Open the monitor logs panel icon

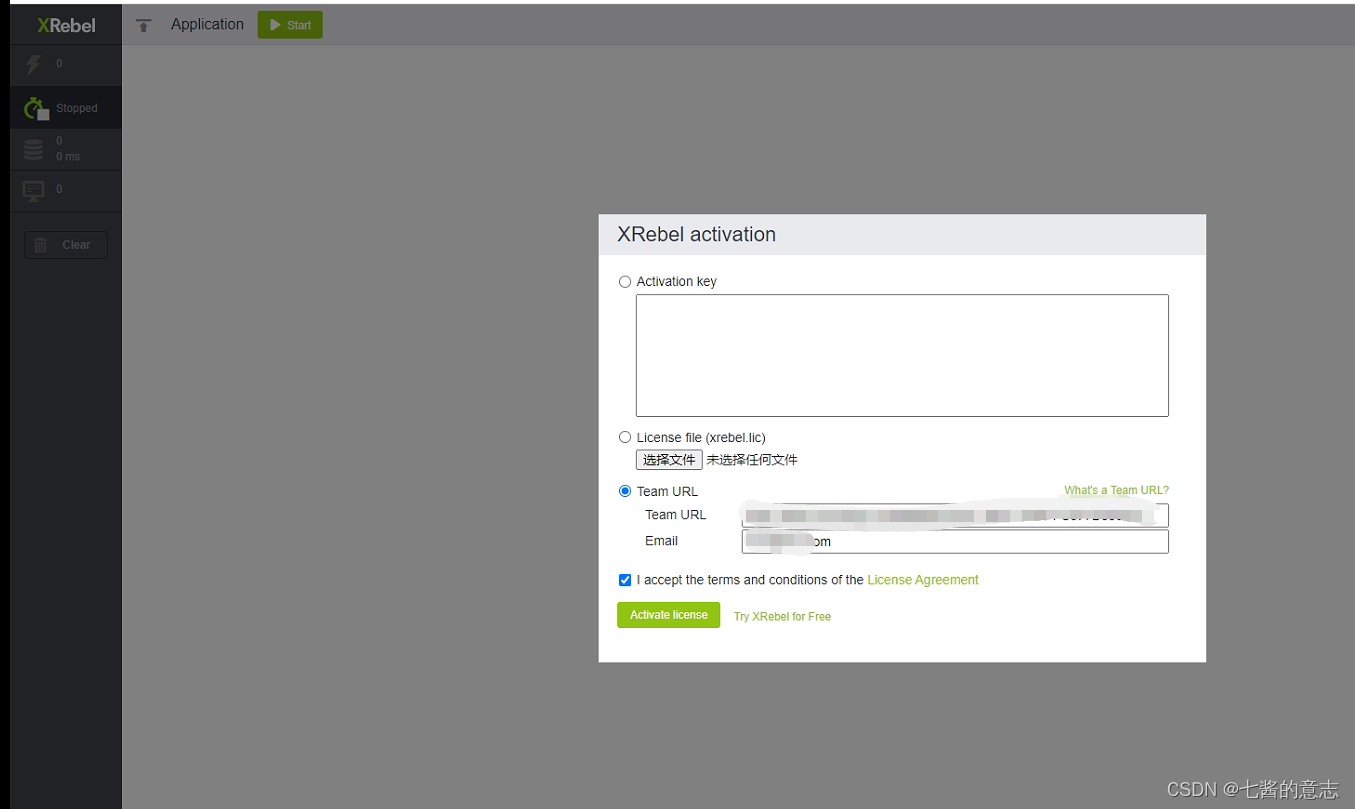point(34,190)
